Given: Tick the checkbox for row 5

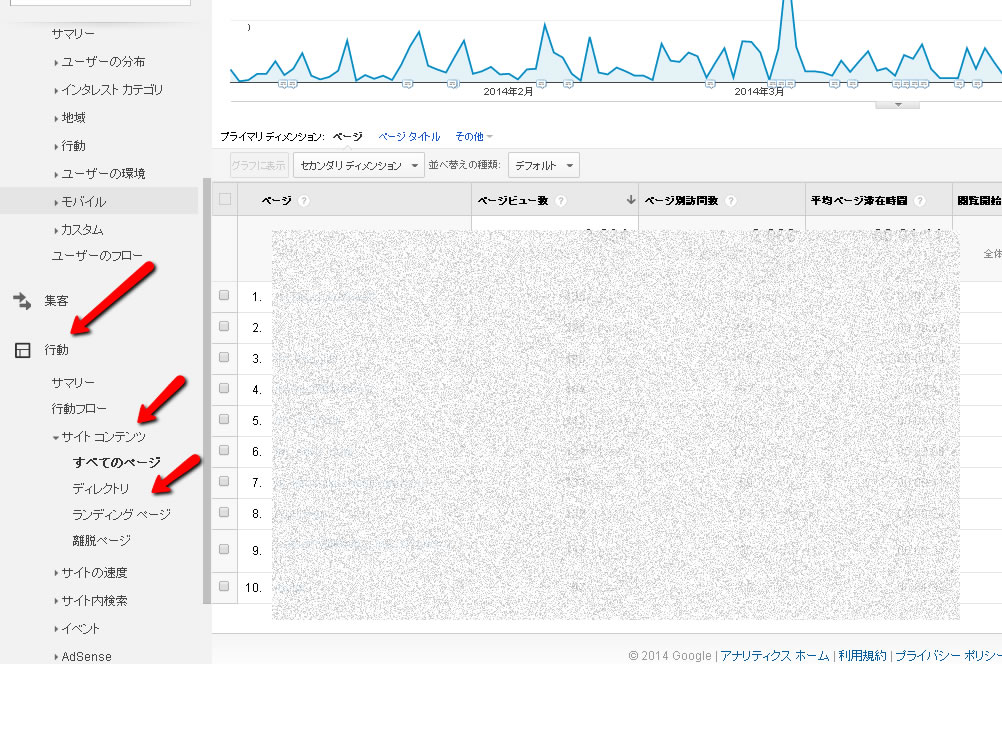Looking at the screenshot, I should (x=224, y=419).
